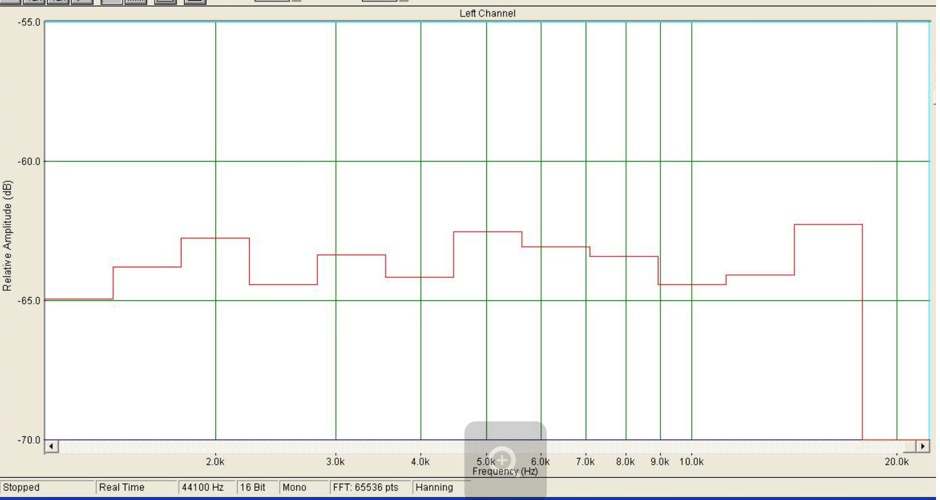The width and height of the screenshot is (940, 500).
Task: Click the Left Channel plot title
Action: 487,13
